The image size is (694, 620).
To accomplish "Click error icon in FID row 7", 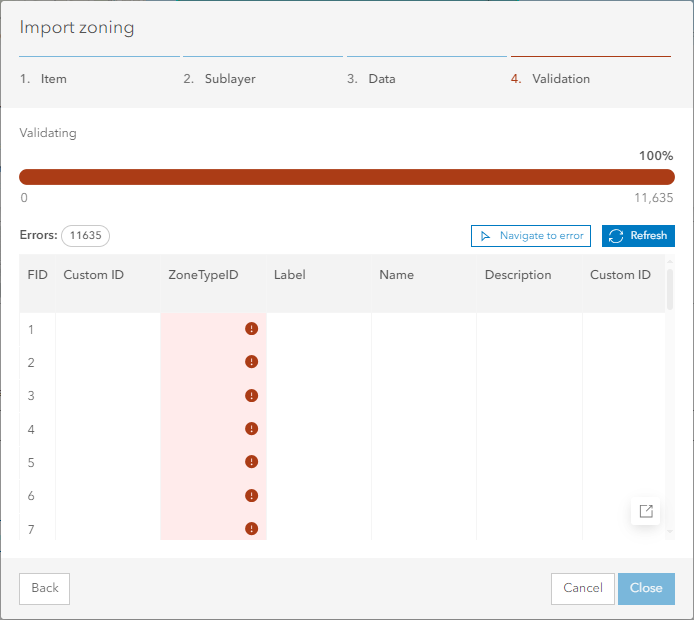I will point(251,528).
